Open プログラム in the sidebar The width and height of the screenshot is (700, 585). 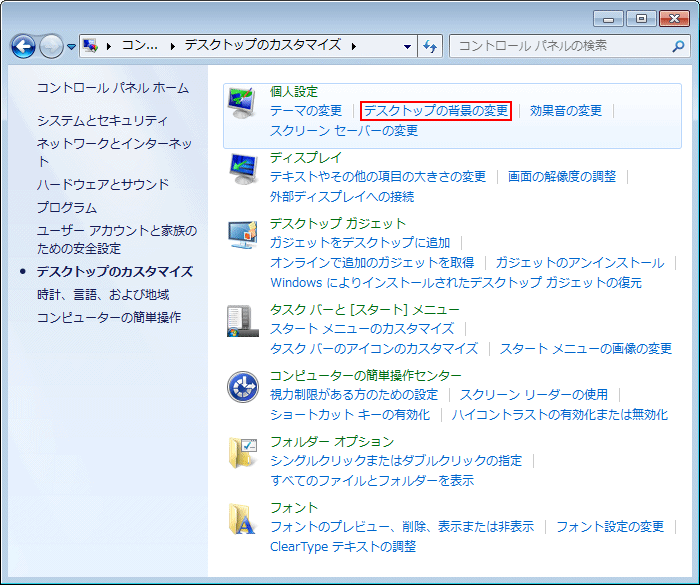tap(67, 208)
